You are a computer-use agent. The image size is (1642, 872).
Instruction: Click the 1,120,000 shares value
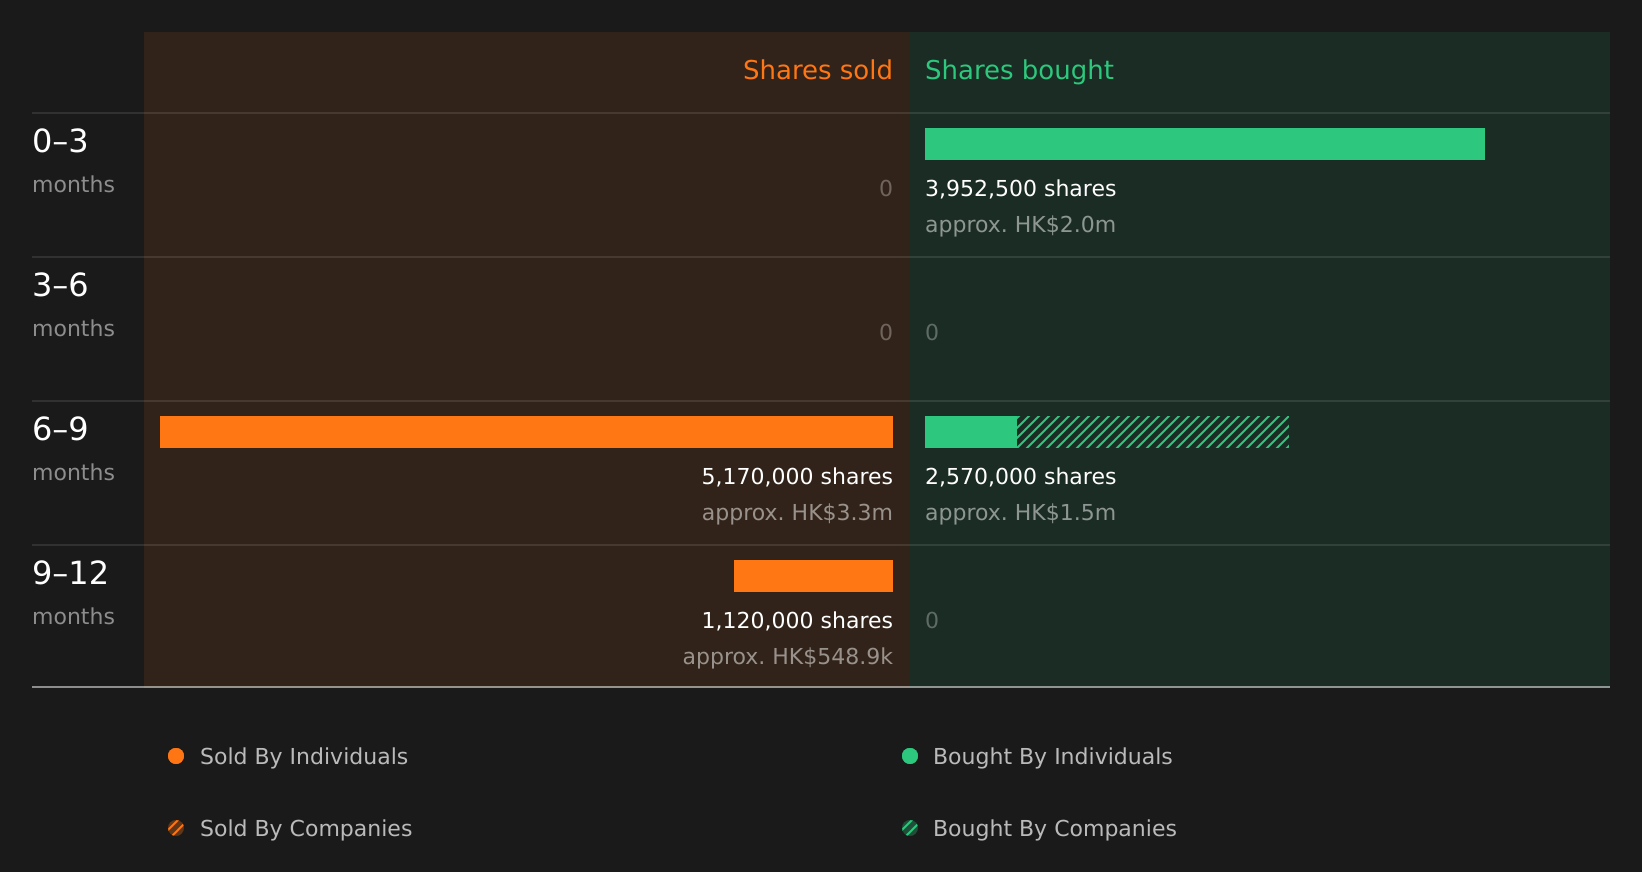[x=797, y=621]
